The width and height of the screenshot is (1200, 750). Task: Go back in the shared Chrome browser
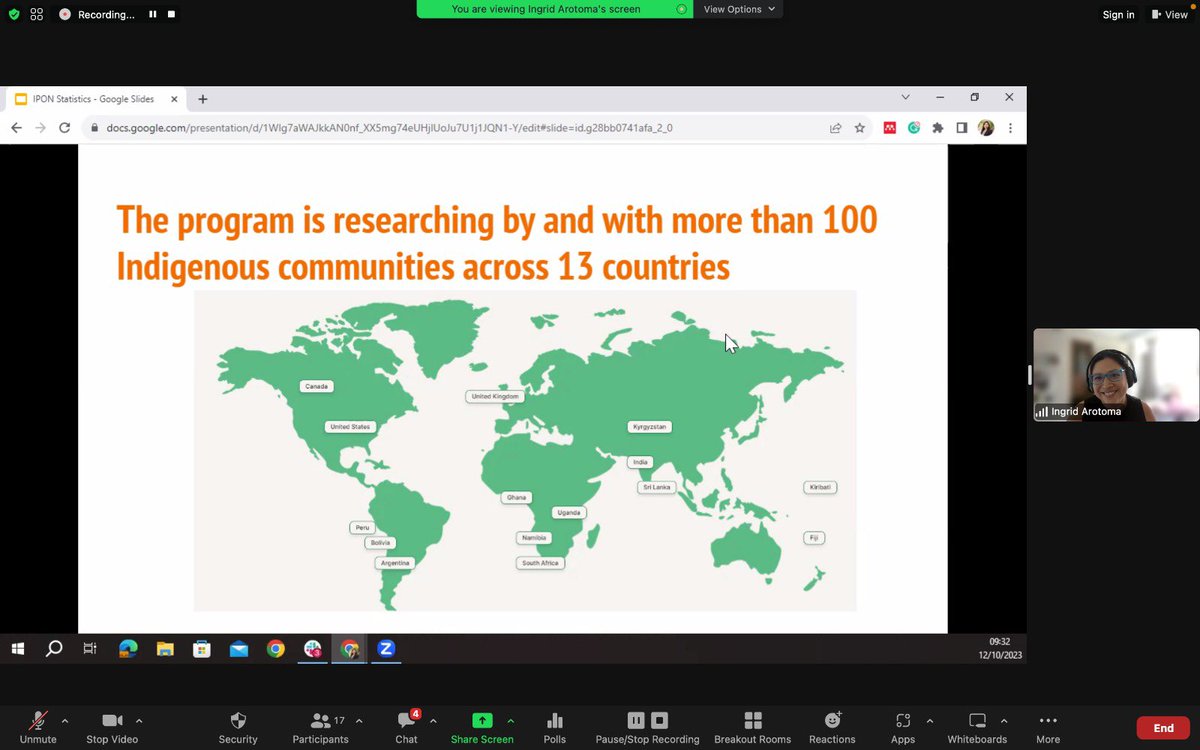[x=16, y=128]
